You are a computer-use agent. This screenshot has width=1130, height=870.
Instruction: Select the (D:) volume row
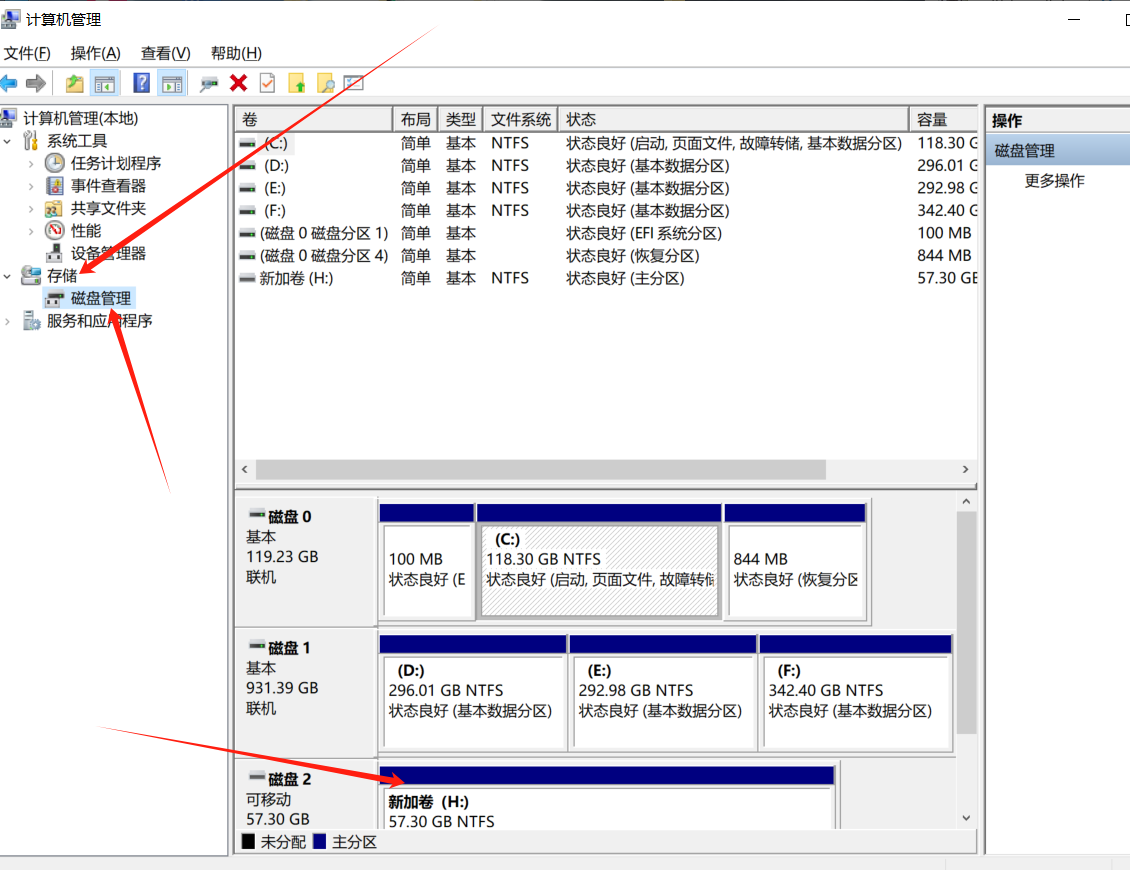[x=606, y=166]
